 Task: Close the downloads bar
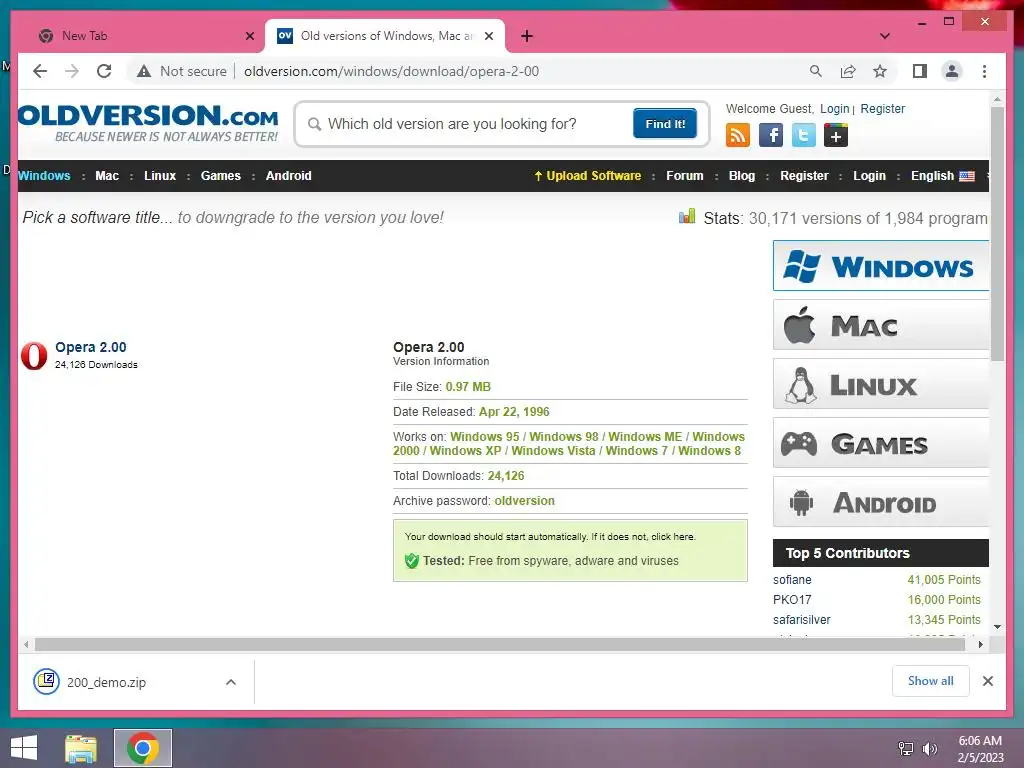click(987, 681)
